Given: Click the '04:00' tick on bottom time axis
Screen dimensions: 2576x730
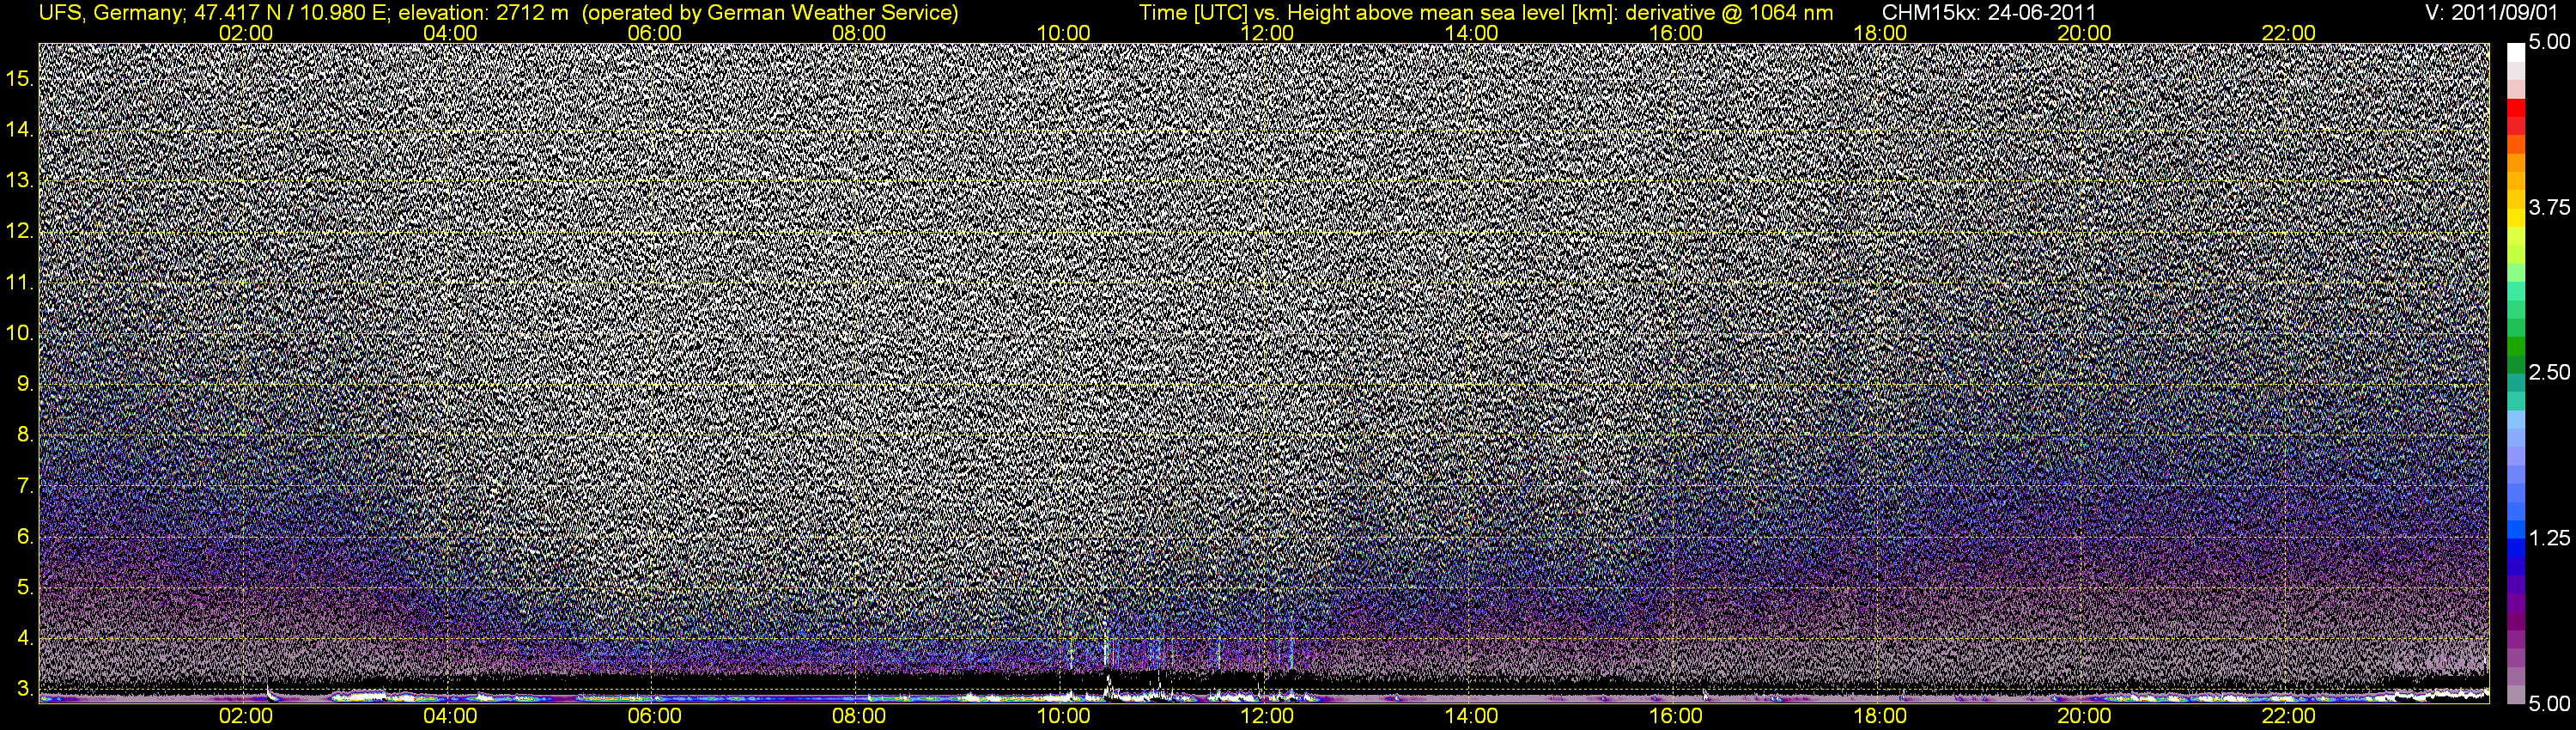Looking at the screenshot, I should [450, 717].
